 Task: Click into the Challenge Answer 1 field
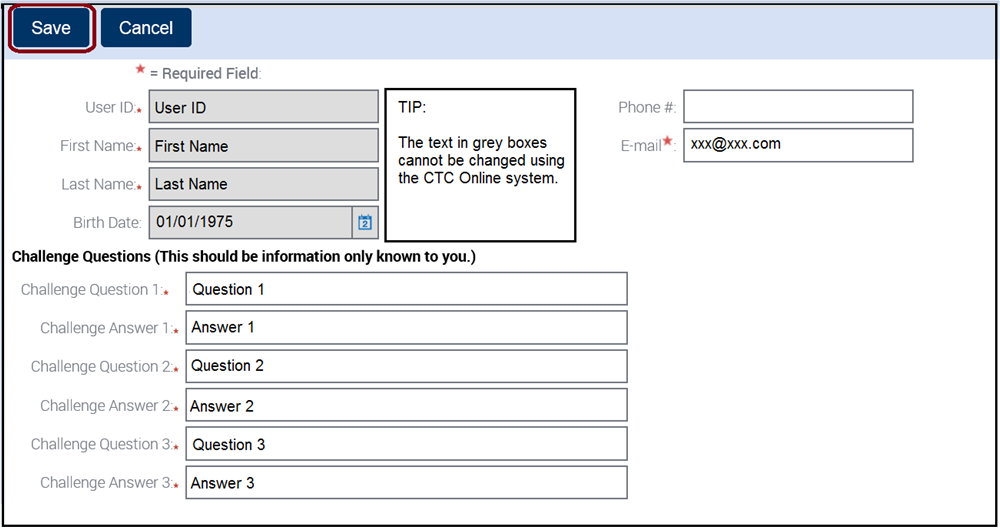coord(406,328)
